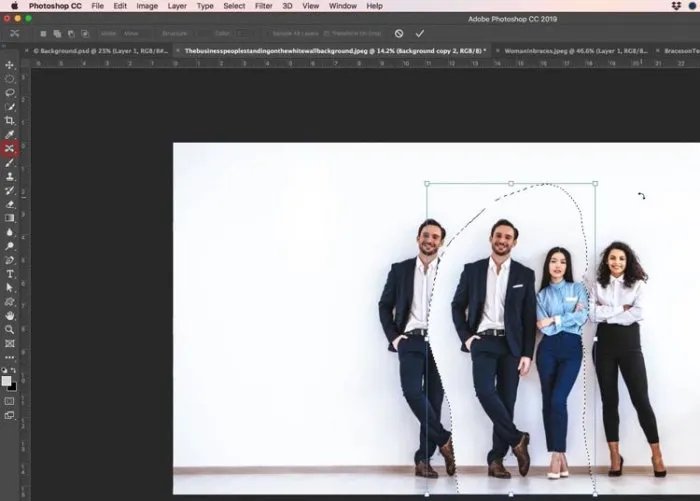Click the foreground color swatch
700x501 pixels.
point(7,381)
